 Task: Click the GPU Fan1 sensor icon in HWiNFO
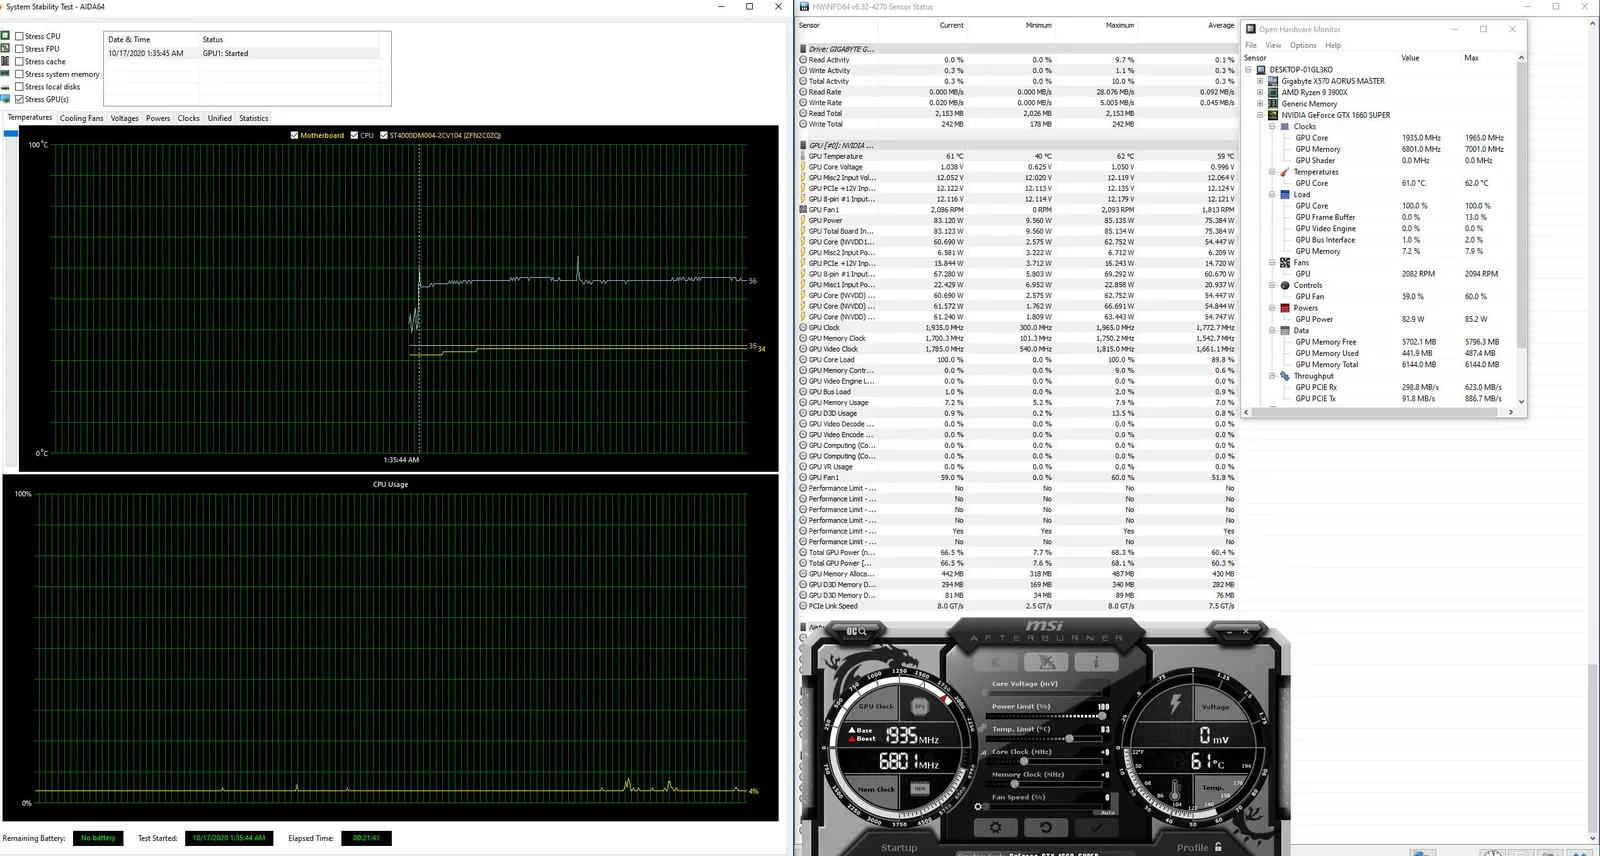click(x=803, y=210)
